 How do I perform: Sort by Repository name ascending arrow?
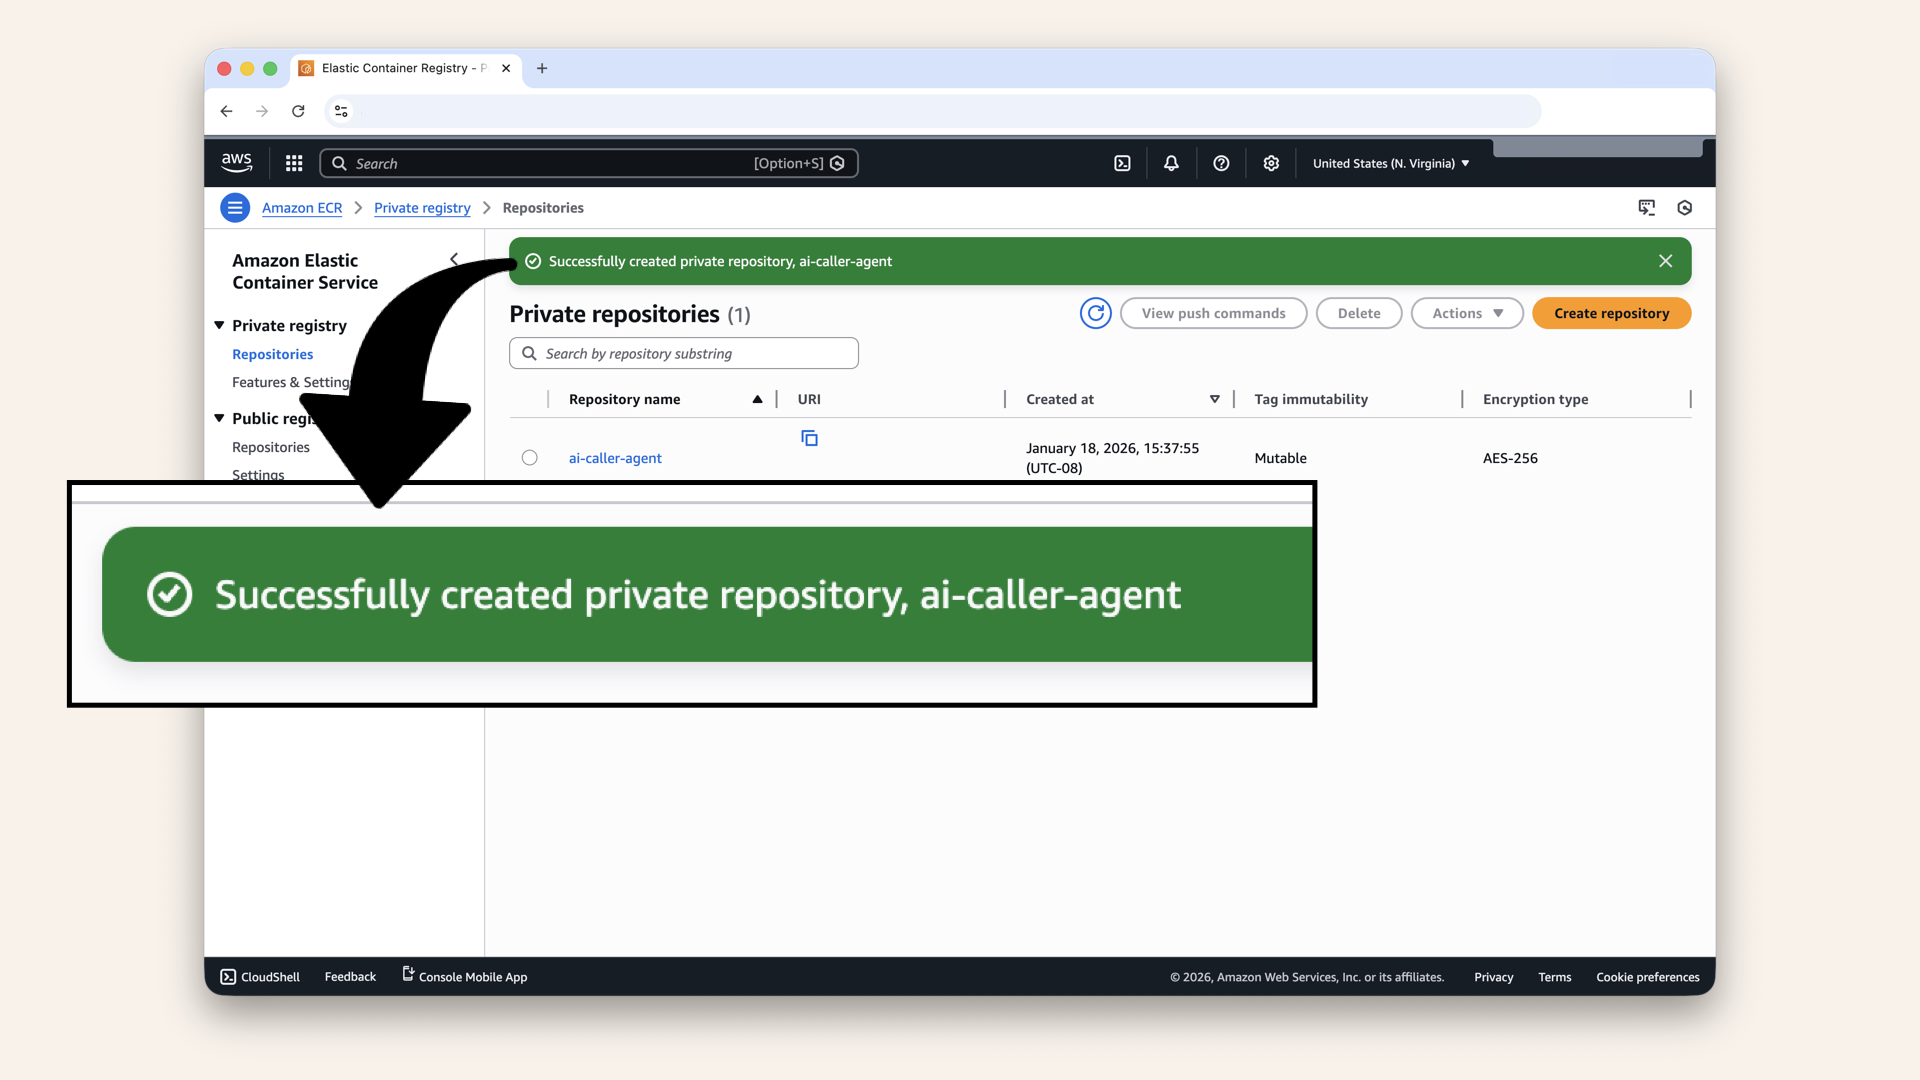pos(757,398)
